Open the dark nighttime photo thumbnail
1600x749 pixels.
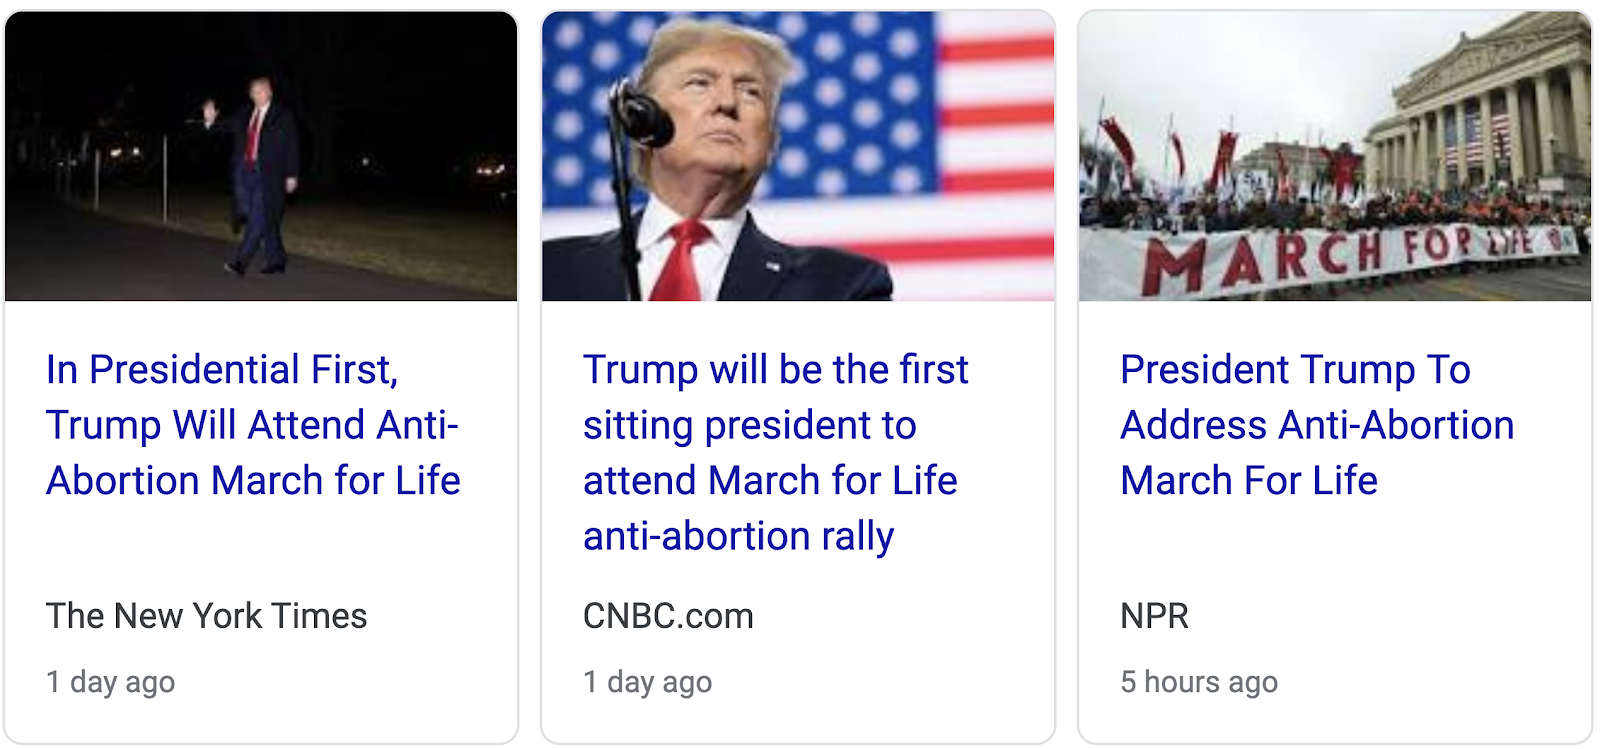click(261, 156)
